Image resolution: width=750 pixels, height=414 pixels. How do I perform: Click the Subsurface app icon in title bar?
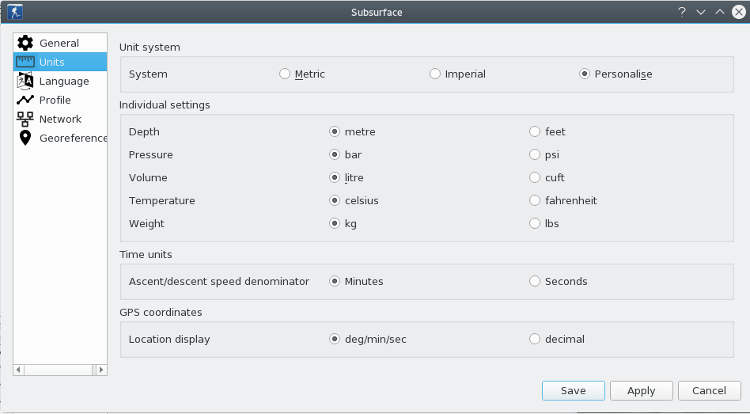[13, 12]
